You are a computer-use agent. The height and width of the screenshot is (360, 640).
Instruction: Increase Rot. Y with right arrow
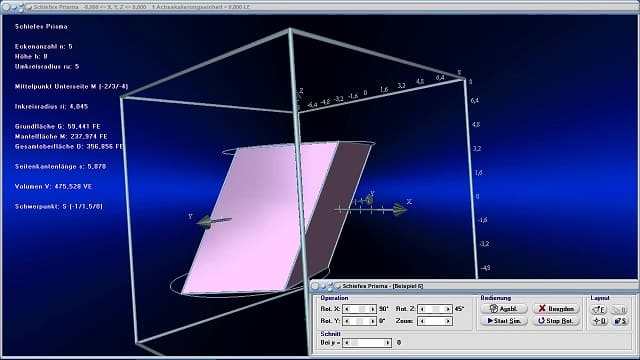click(x=372, y=321)
